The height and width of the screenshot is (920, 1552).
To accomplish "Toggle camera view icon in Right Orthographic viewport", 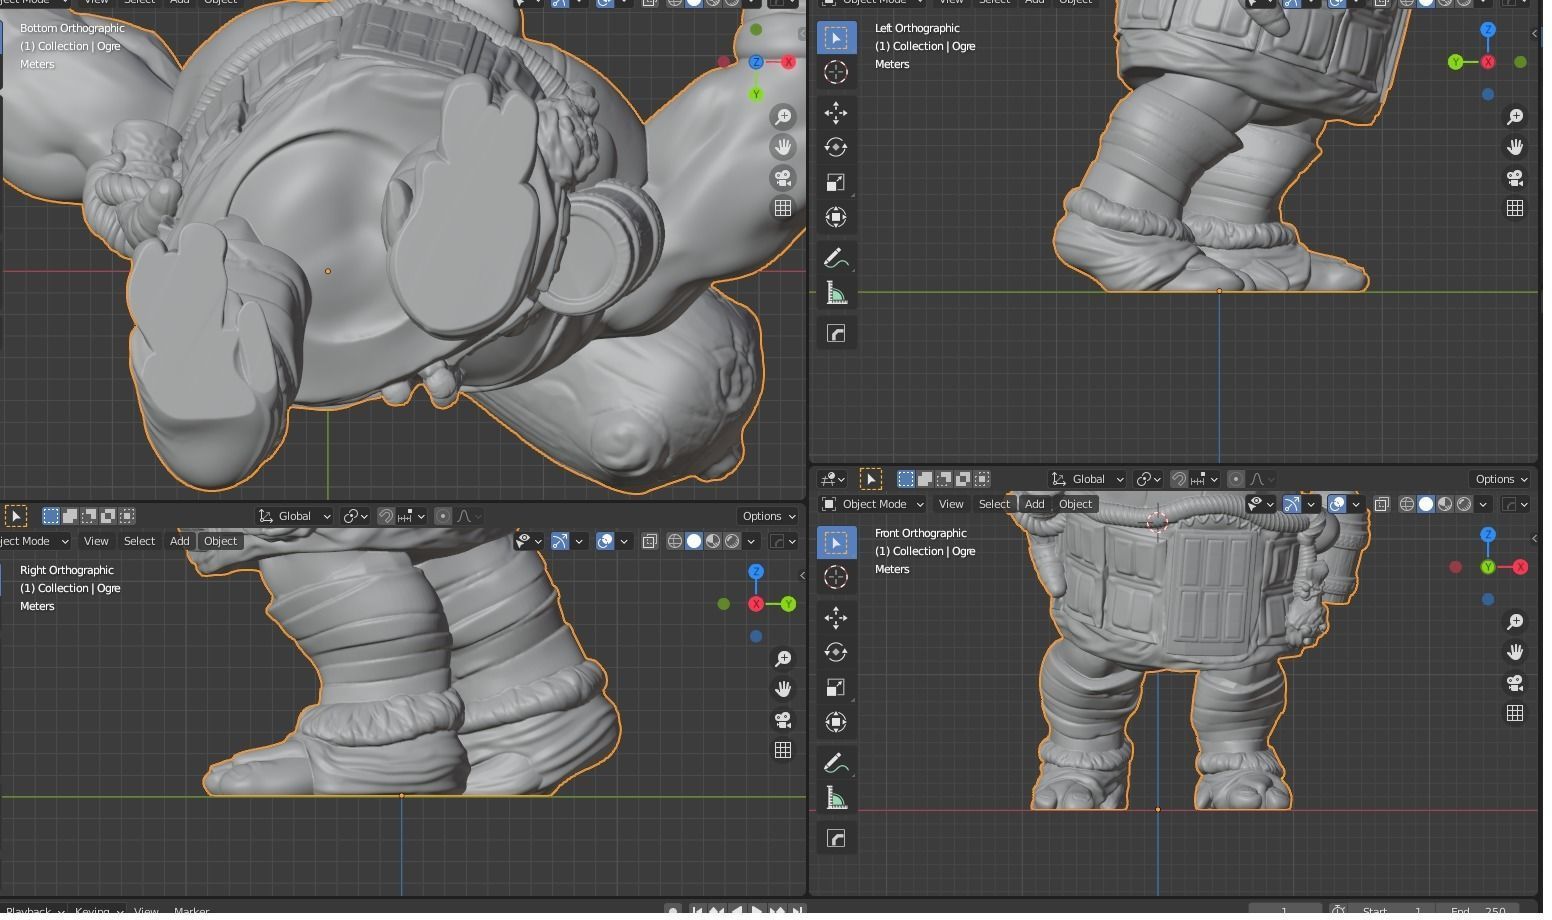I will click(783, 721).
